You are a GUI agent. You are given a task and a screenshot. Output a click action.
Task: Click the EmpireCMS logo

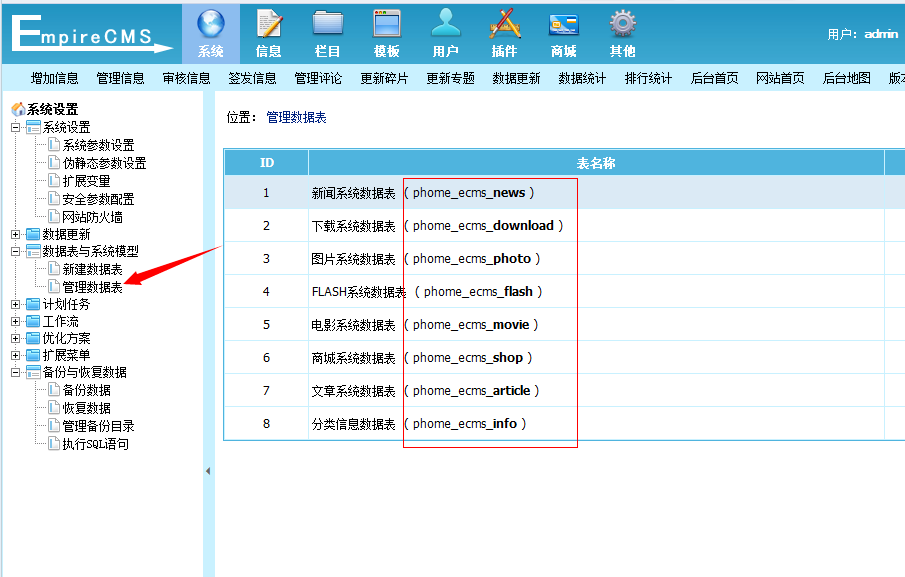point(91,33)
